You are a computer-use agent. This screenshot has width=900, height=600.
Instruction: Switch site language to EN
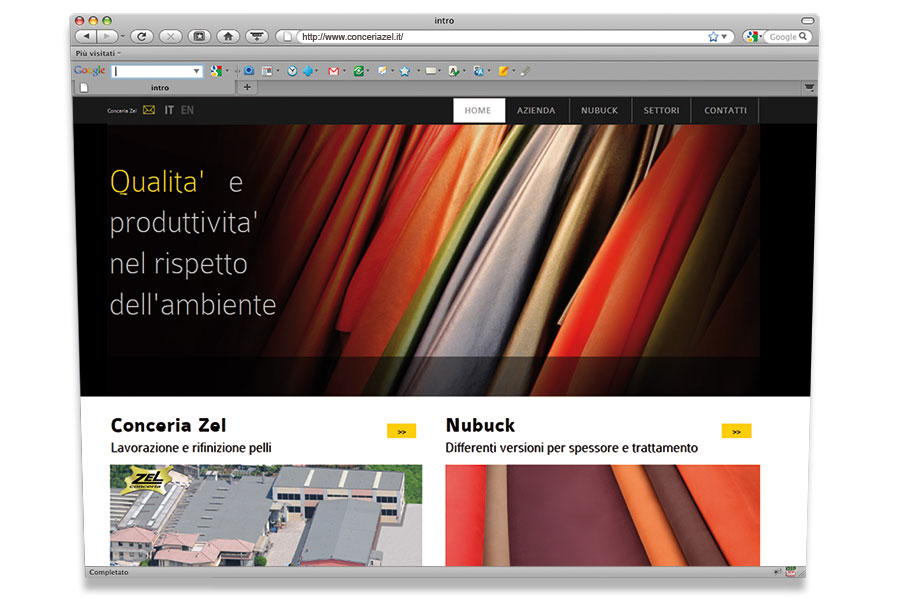[187, 110]
